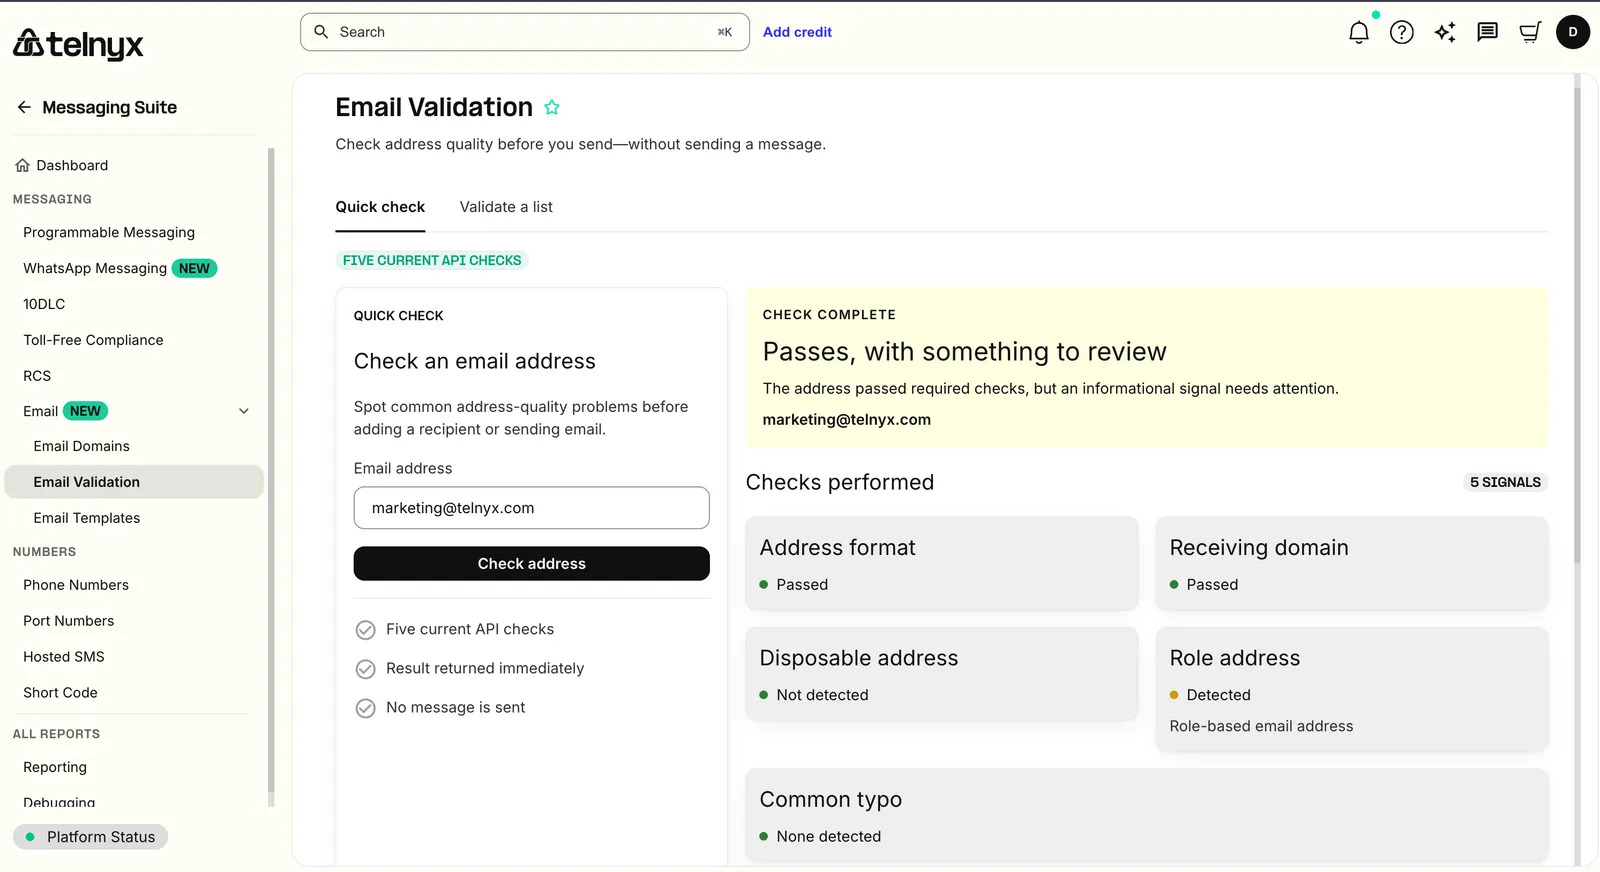This screenshot has width=1600, height=872.
Task: Open Programmable Messaging in sidebar
Action: pyautogui.click(x=109, y=232)
